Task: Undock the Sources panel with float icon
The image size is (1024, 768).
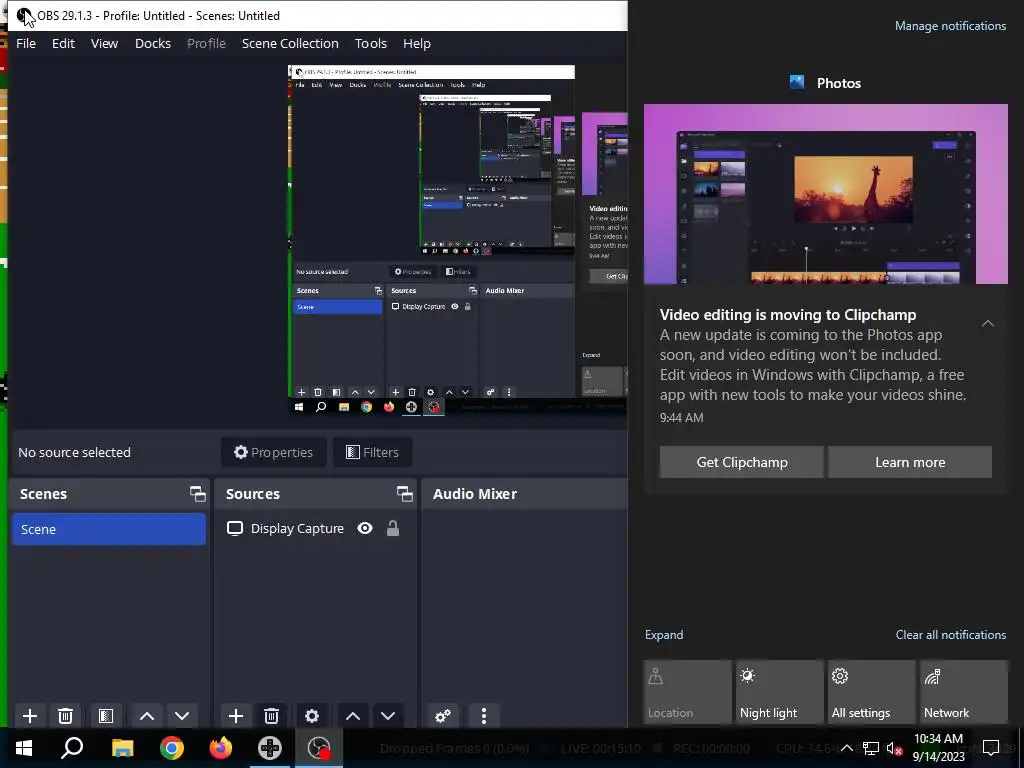Action: pos(404,494)
